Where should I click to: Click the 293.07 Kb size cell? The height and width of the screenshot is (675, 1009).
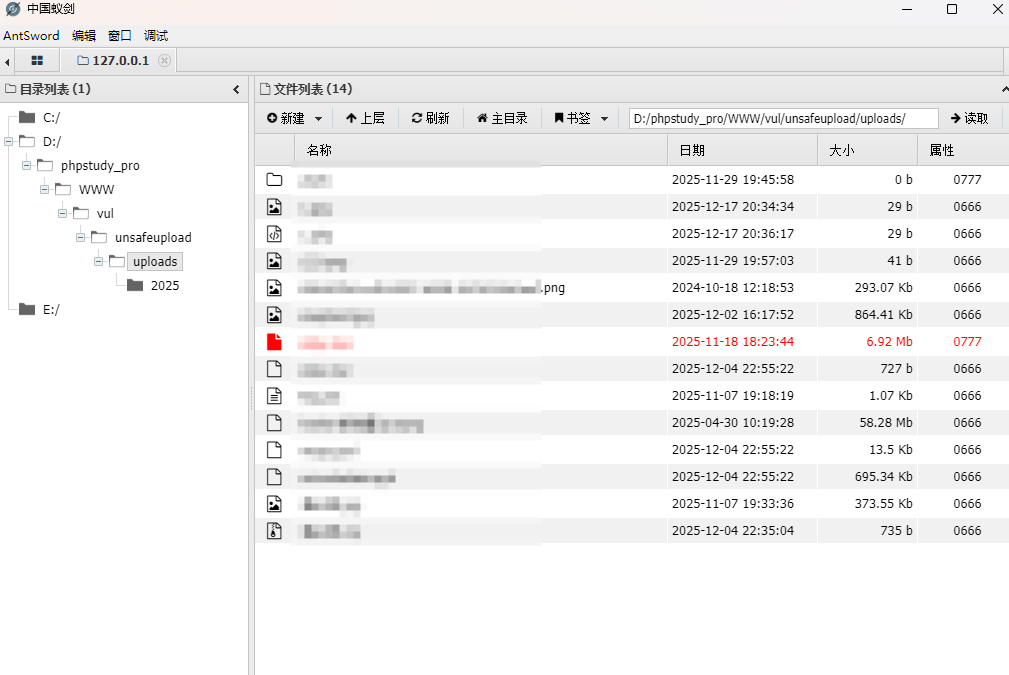(x=884, y=288)
